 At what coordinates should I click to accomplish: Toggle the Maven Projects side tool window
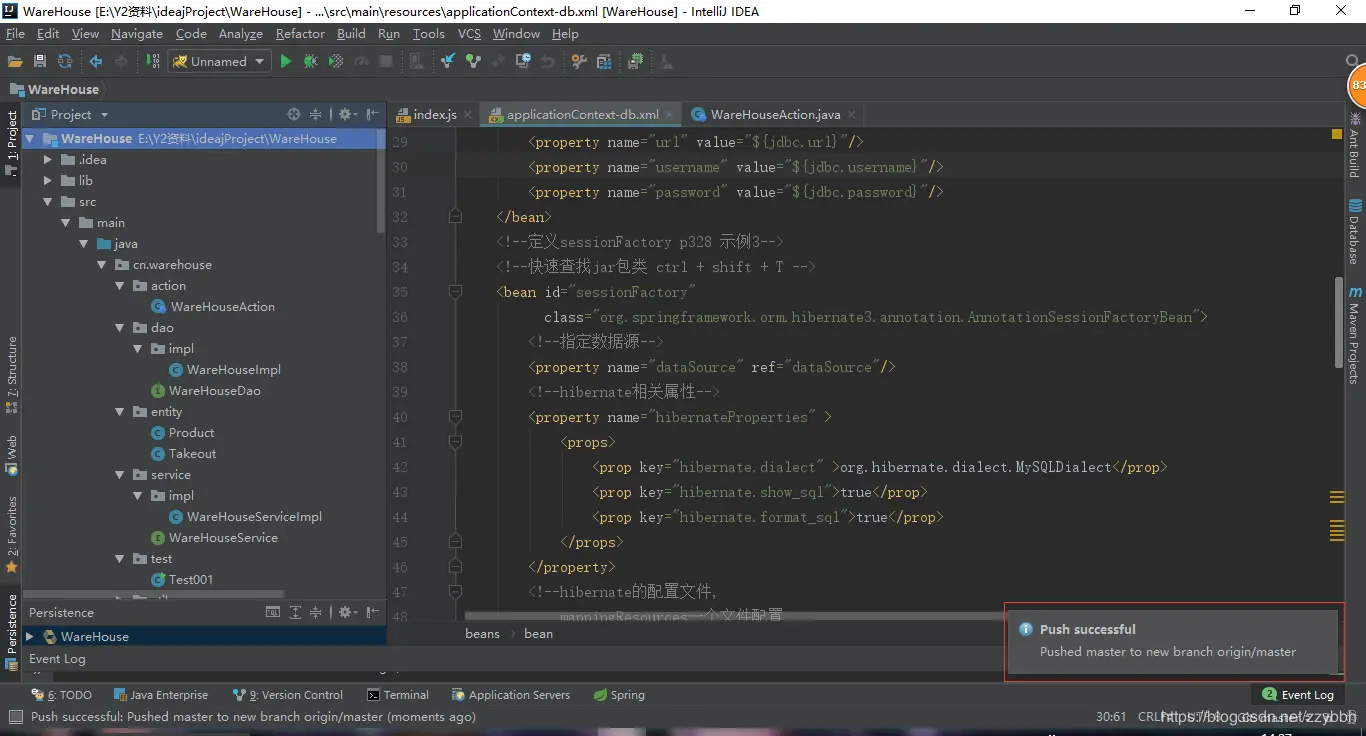click(x=1354, y=336)
